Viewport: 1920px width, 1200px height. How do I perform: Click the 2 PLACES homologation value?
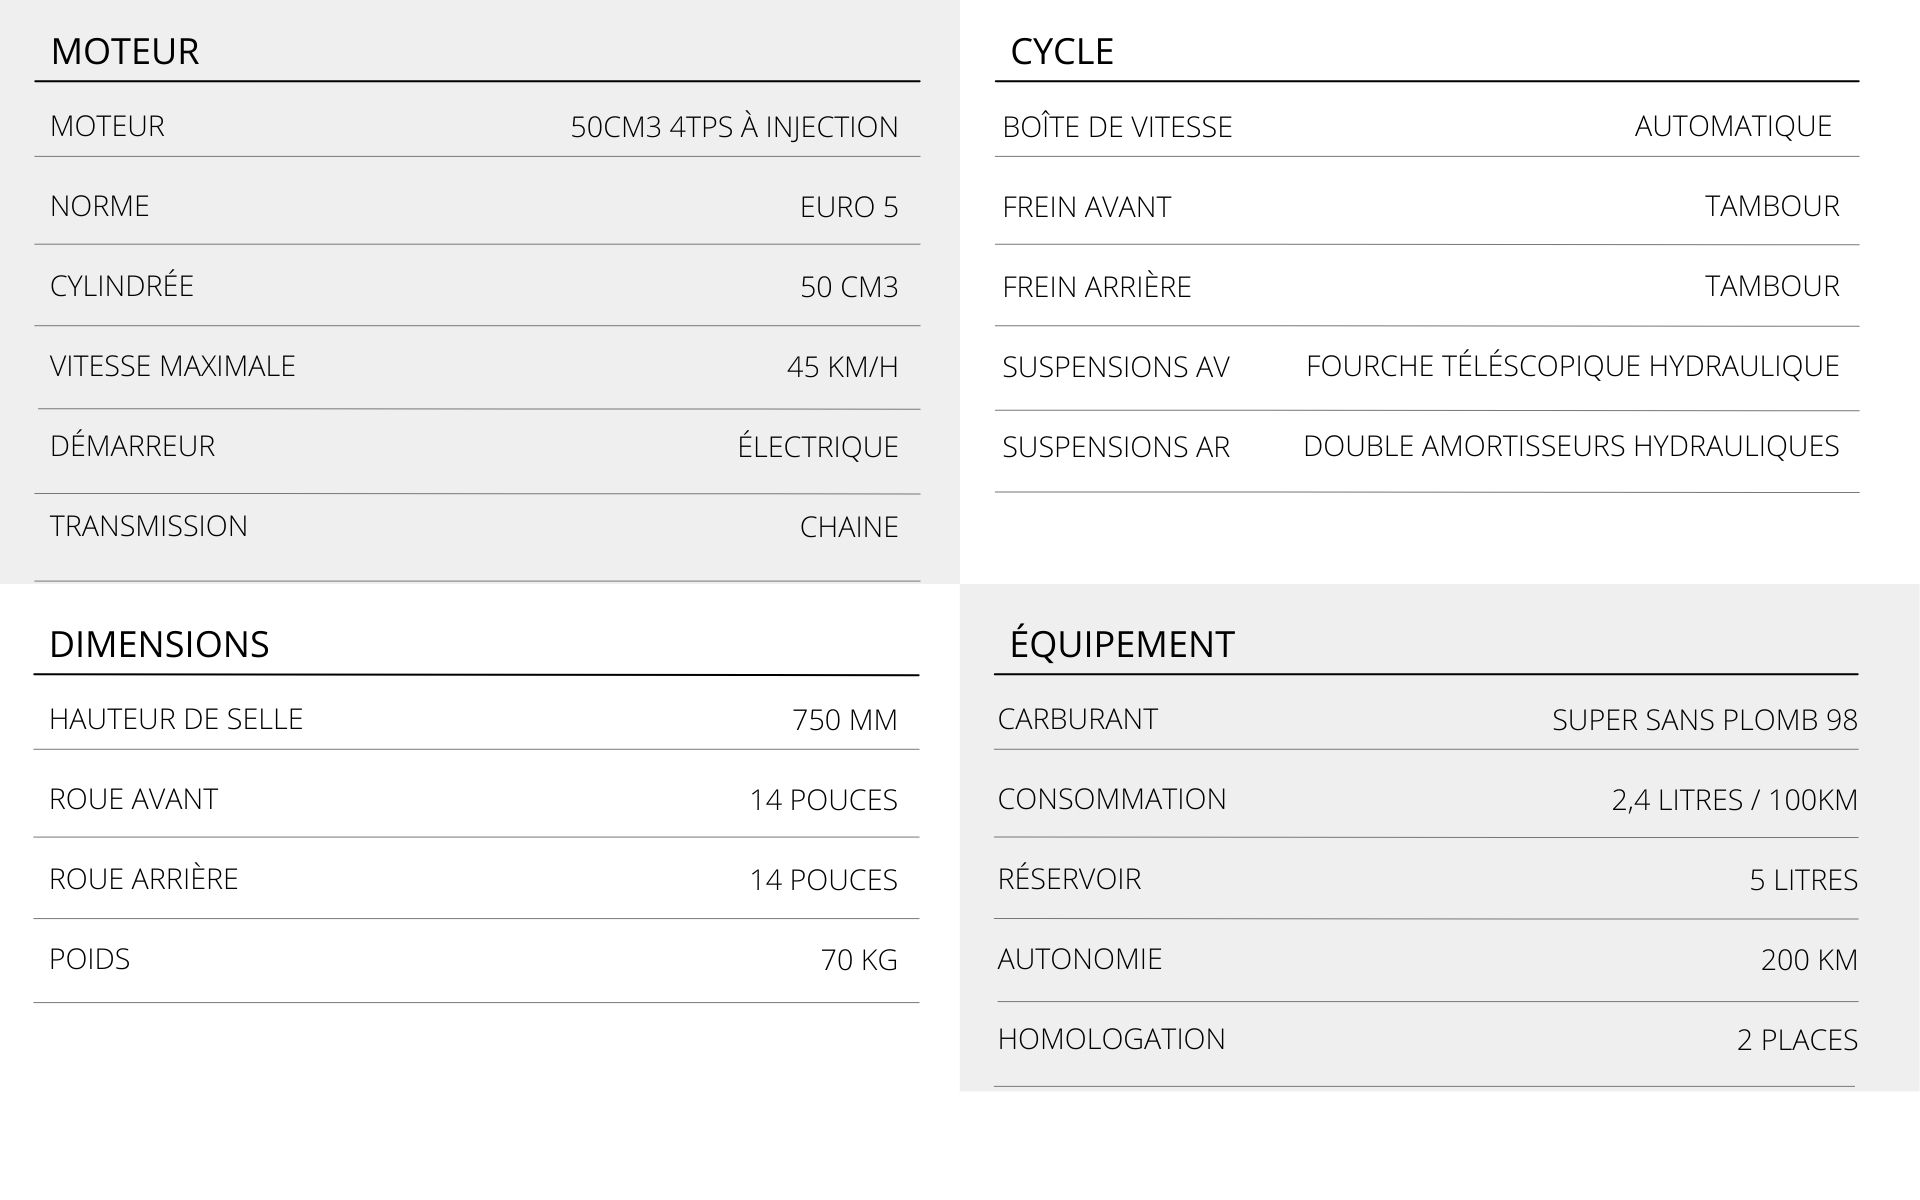[1796, 1040]
